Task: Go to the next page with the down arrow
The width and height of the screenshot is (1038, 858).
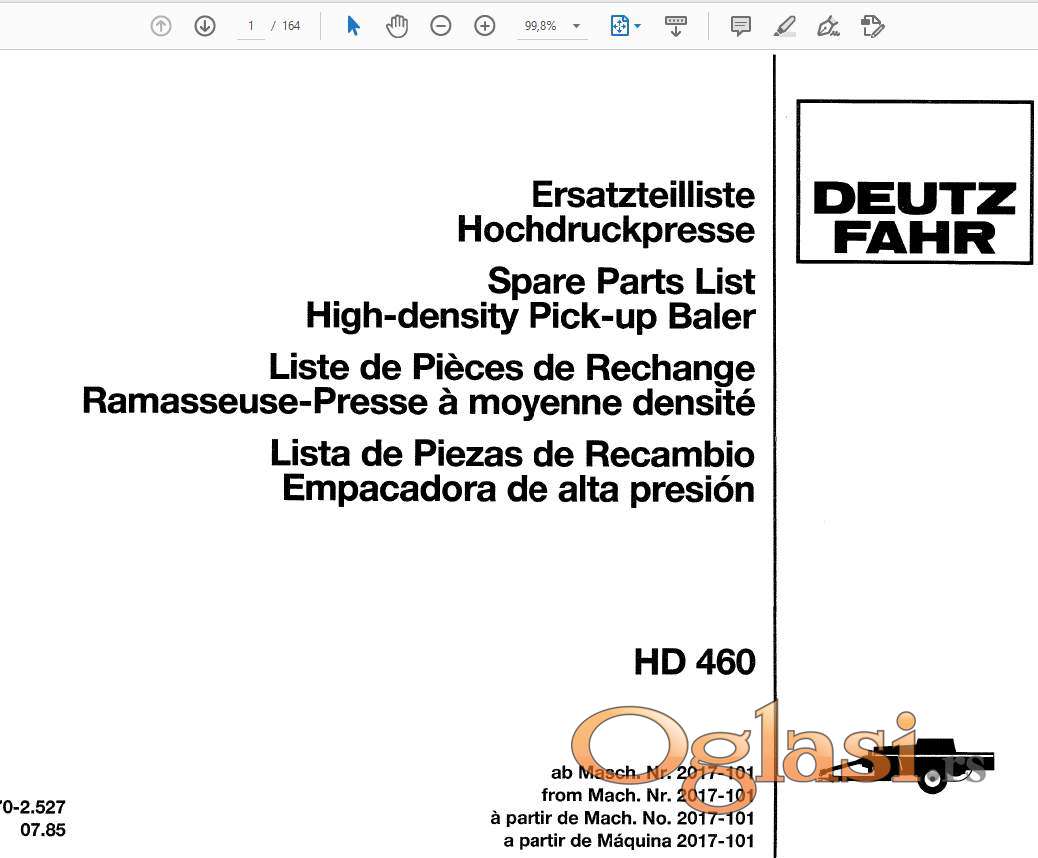Action: (x=205, y=26)
